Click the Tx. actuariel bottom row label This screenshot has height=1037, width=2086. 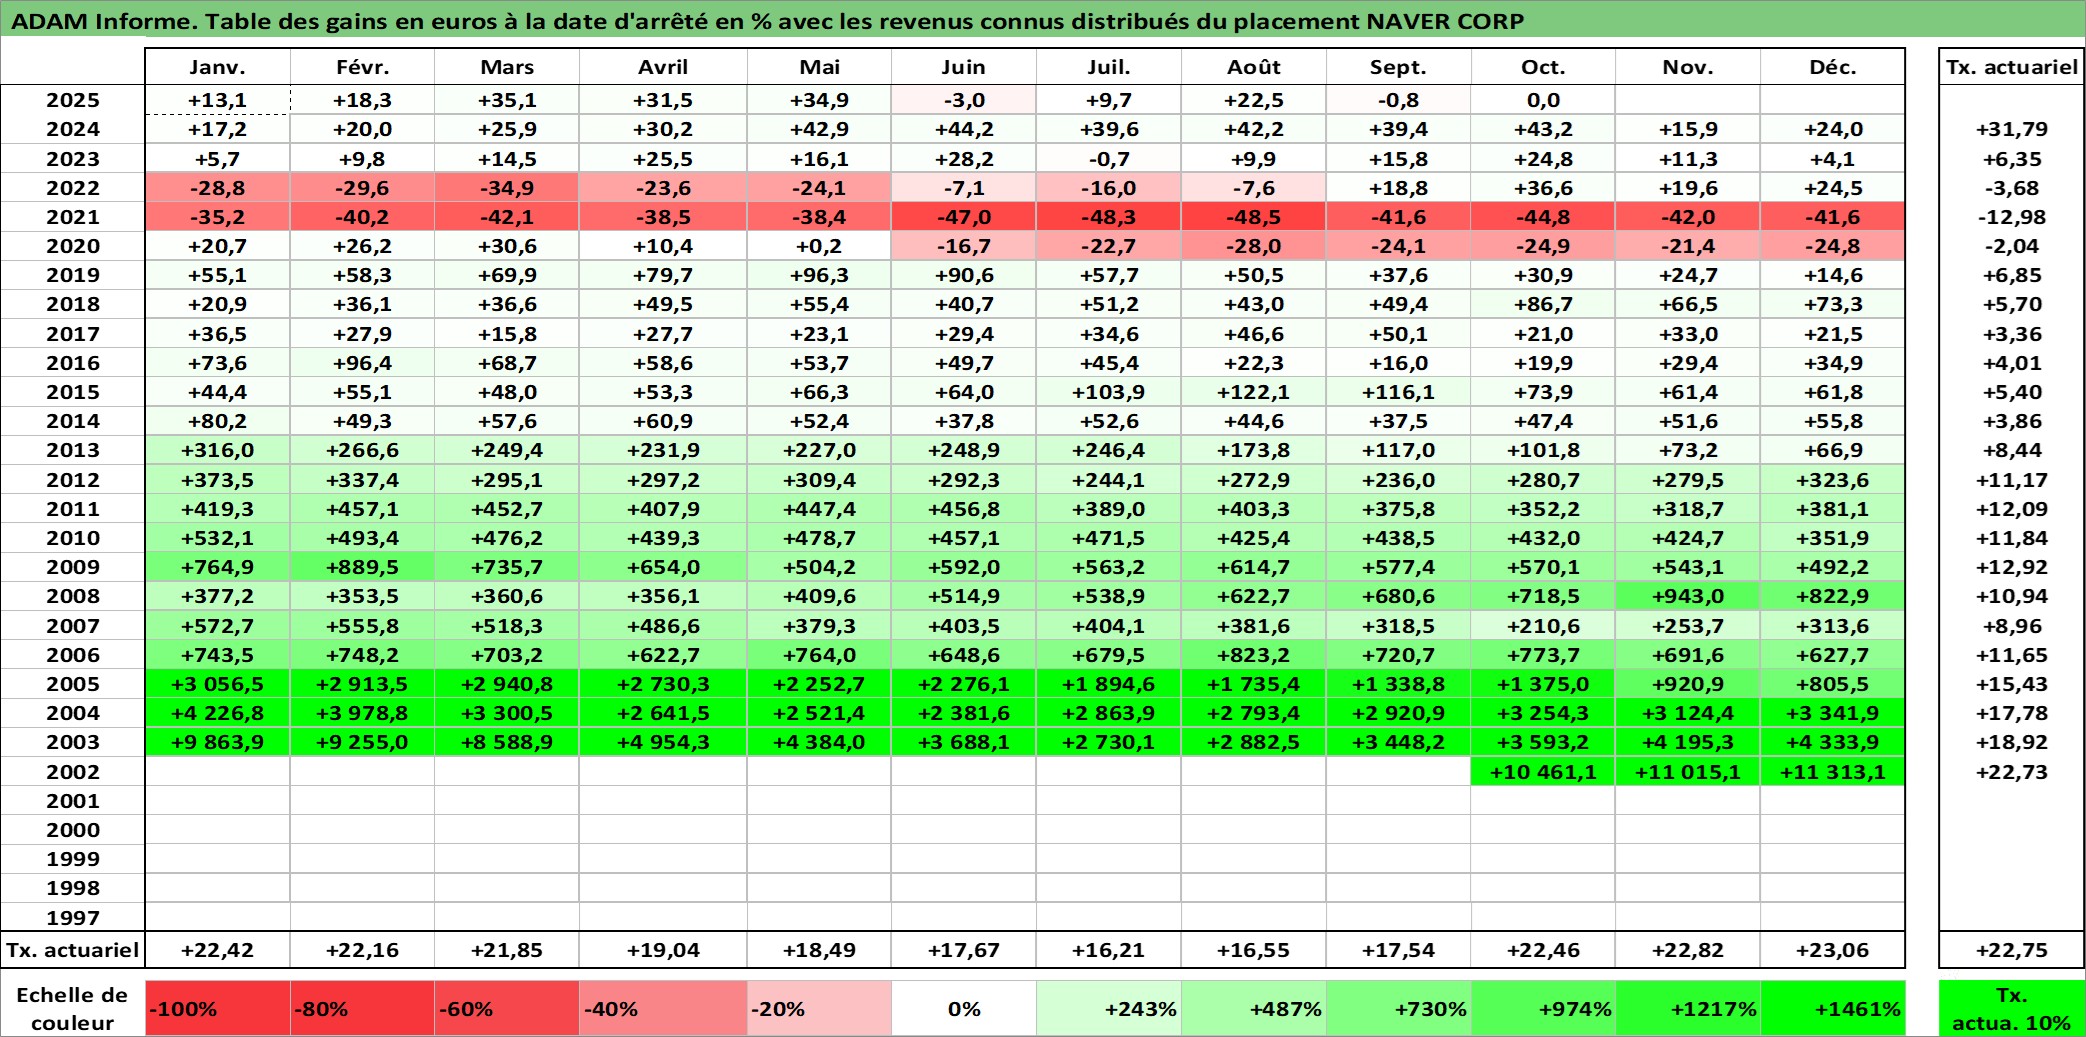[x=73, y=950]
